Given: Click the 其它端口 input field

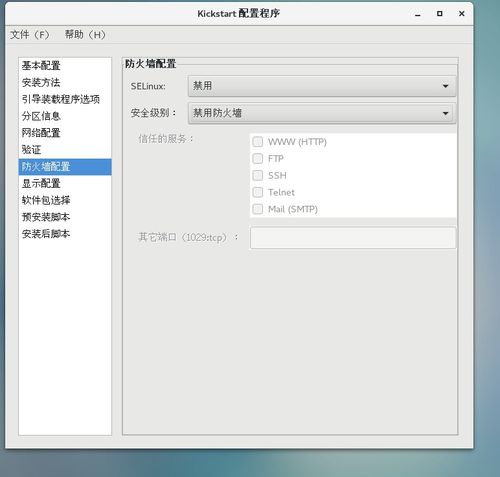Looking at the screenshot, I should [353, 238].
